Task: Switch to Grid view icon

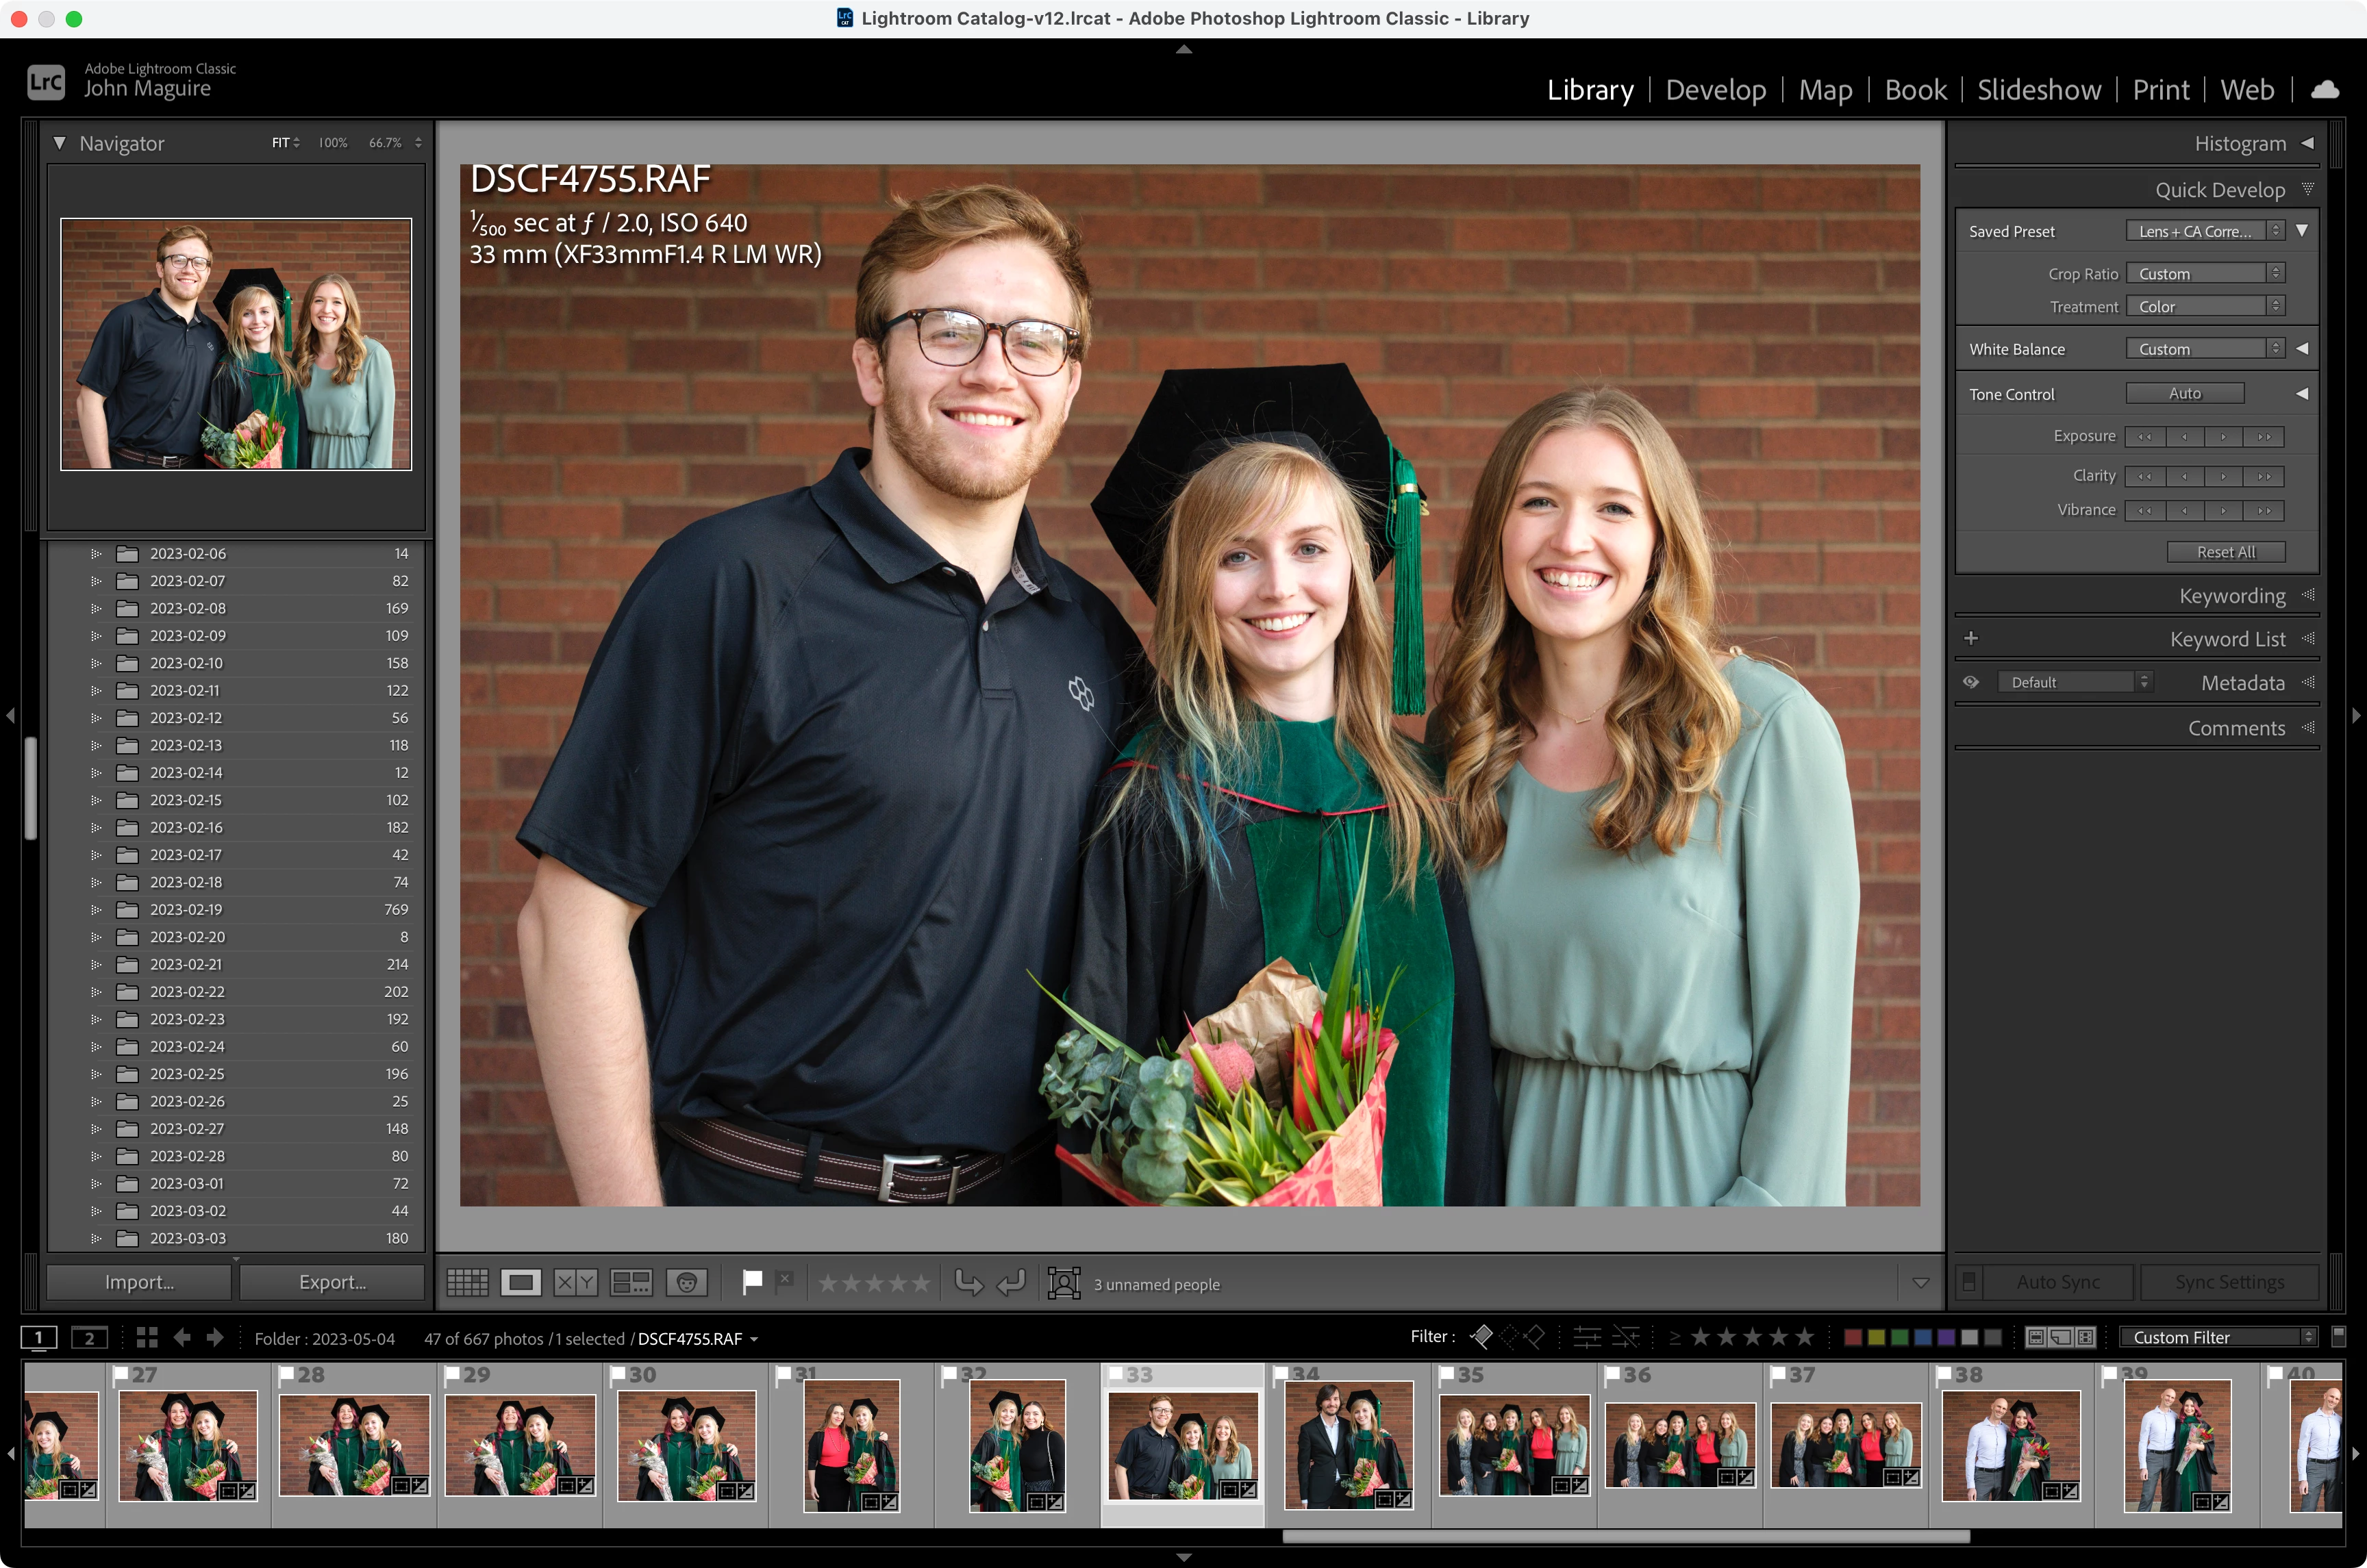Action: point(467,1282)
